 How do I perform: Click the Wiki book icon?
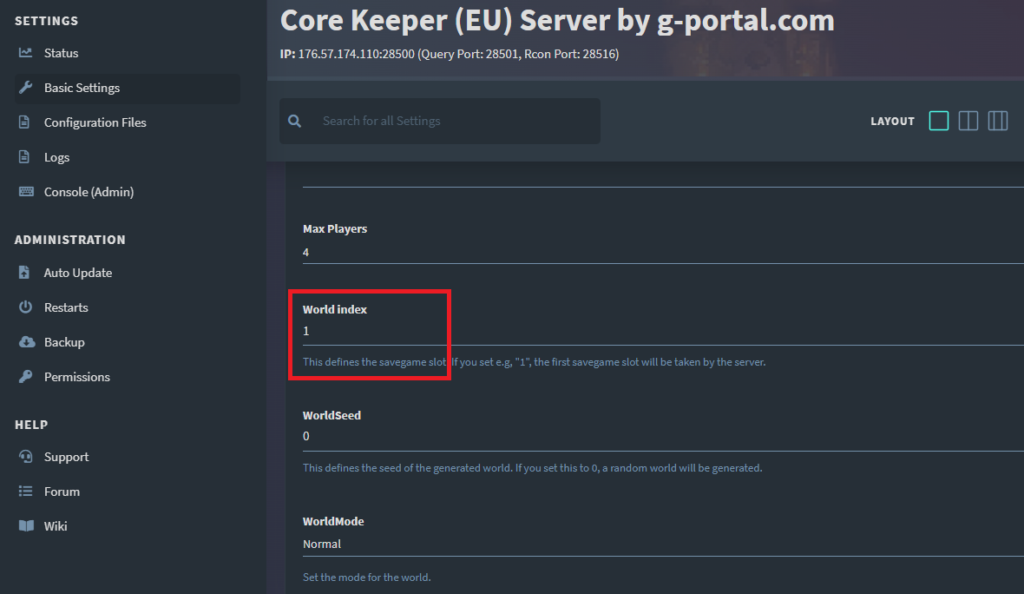26,525
